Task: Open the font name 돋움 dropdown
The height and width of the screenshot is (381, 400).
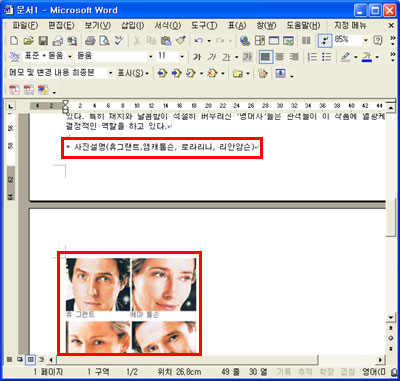Action: (x=151, y=57)
